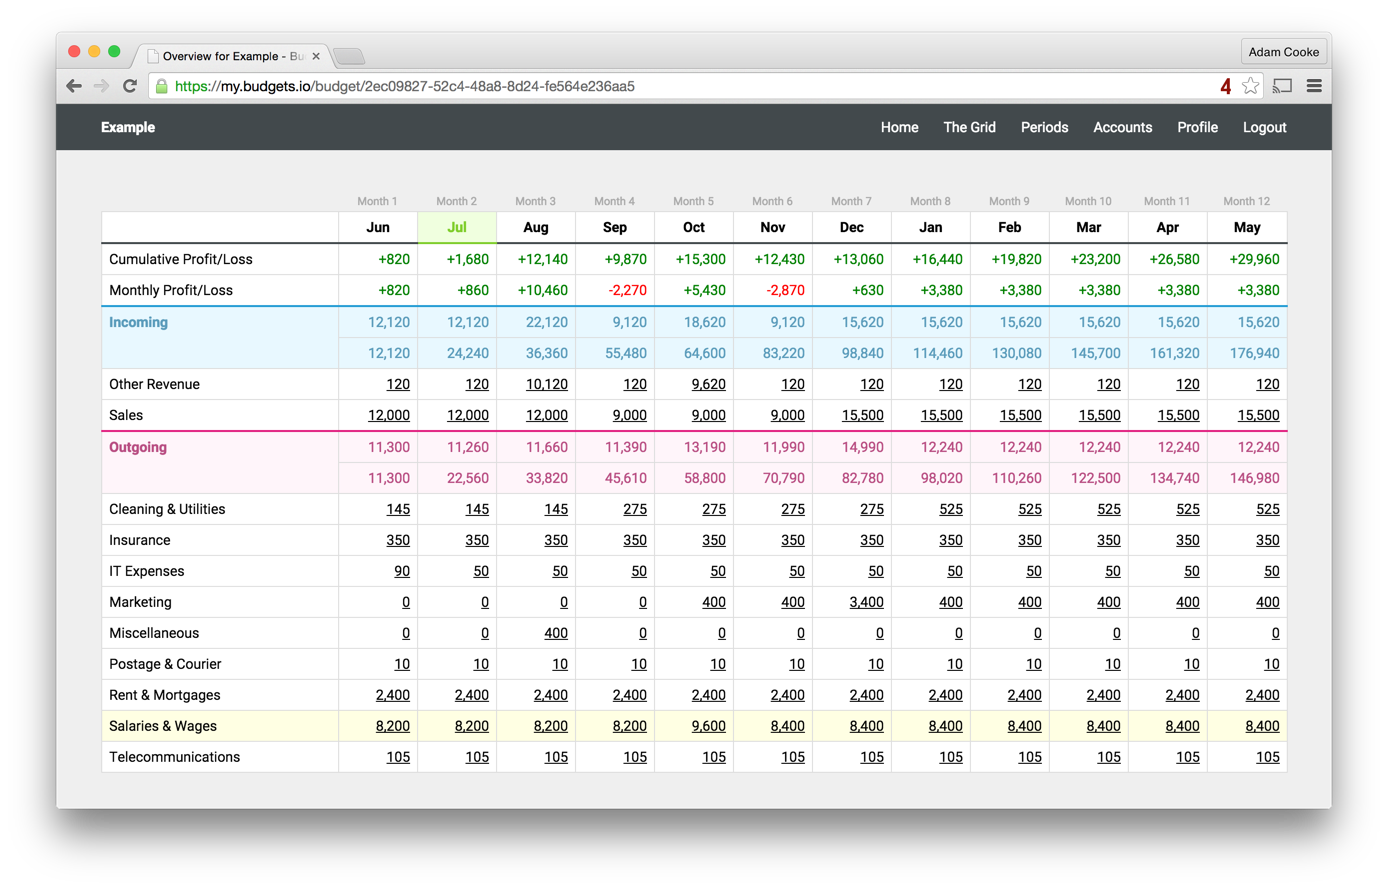Select the Overview for Example browser tab
Screen dimensions: 1388x889
(234, 56)
